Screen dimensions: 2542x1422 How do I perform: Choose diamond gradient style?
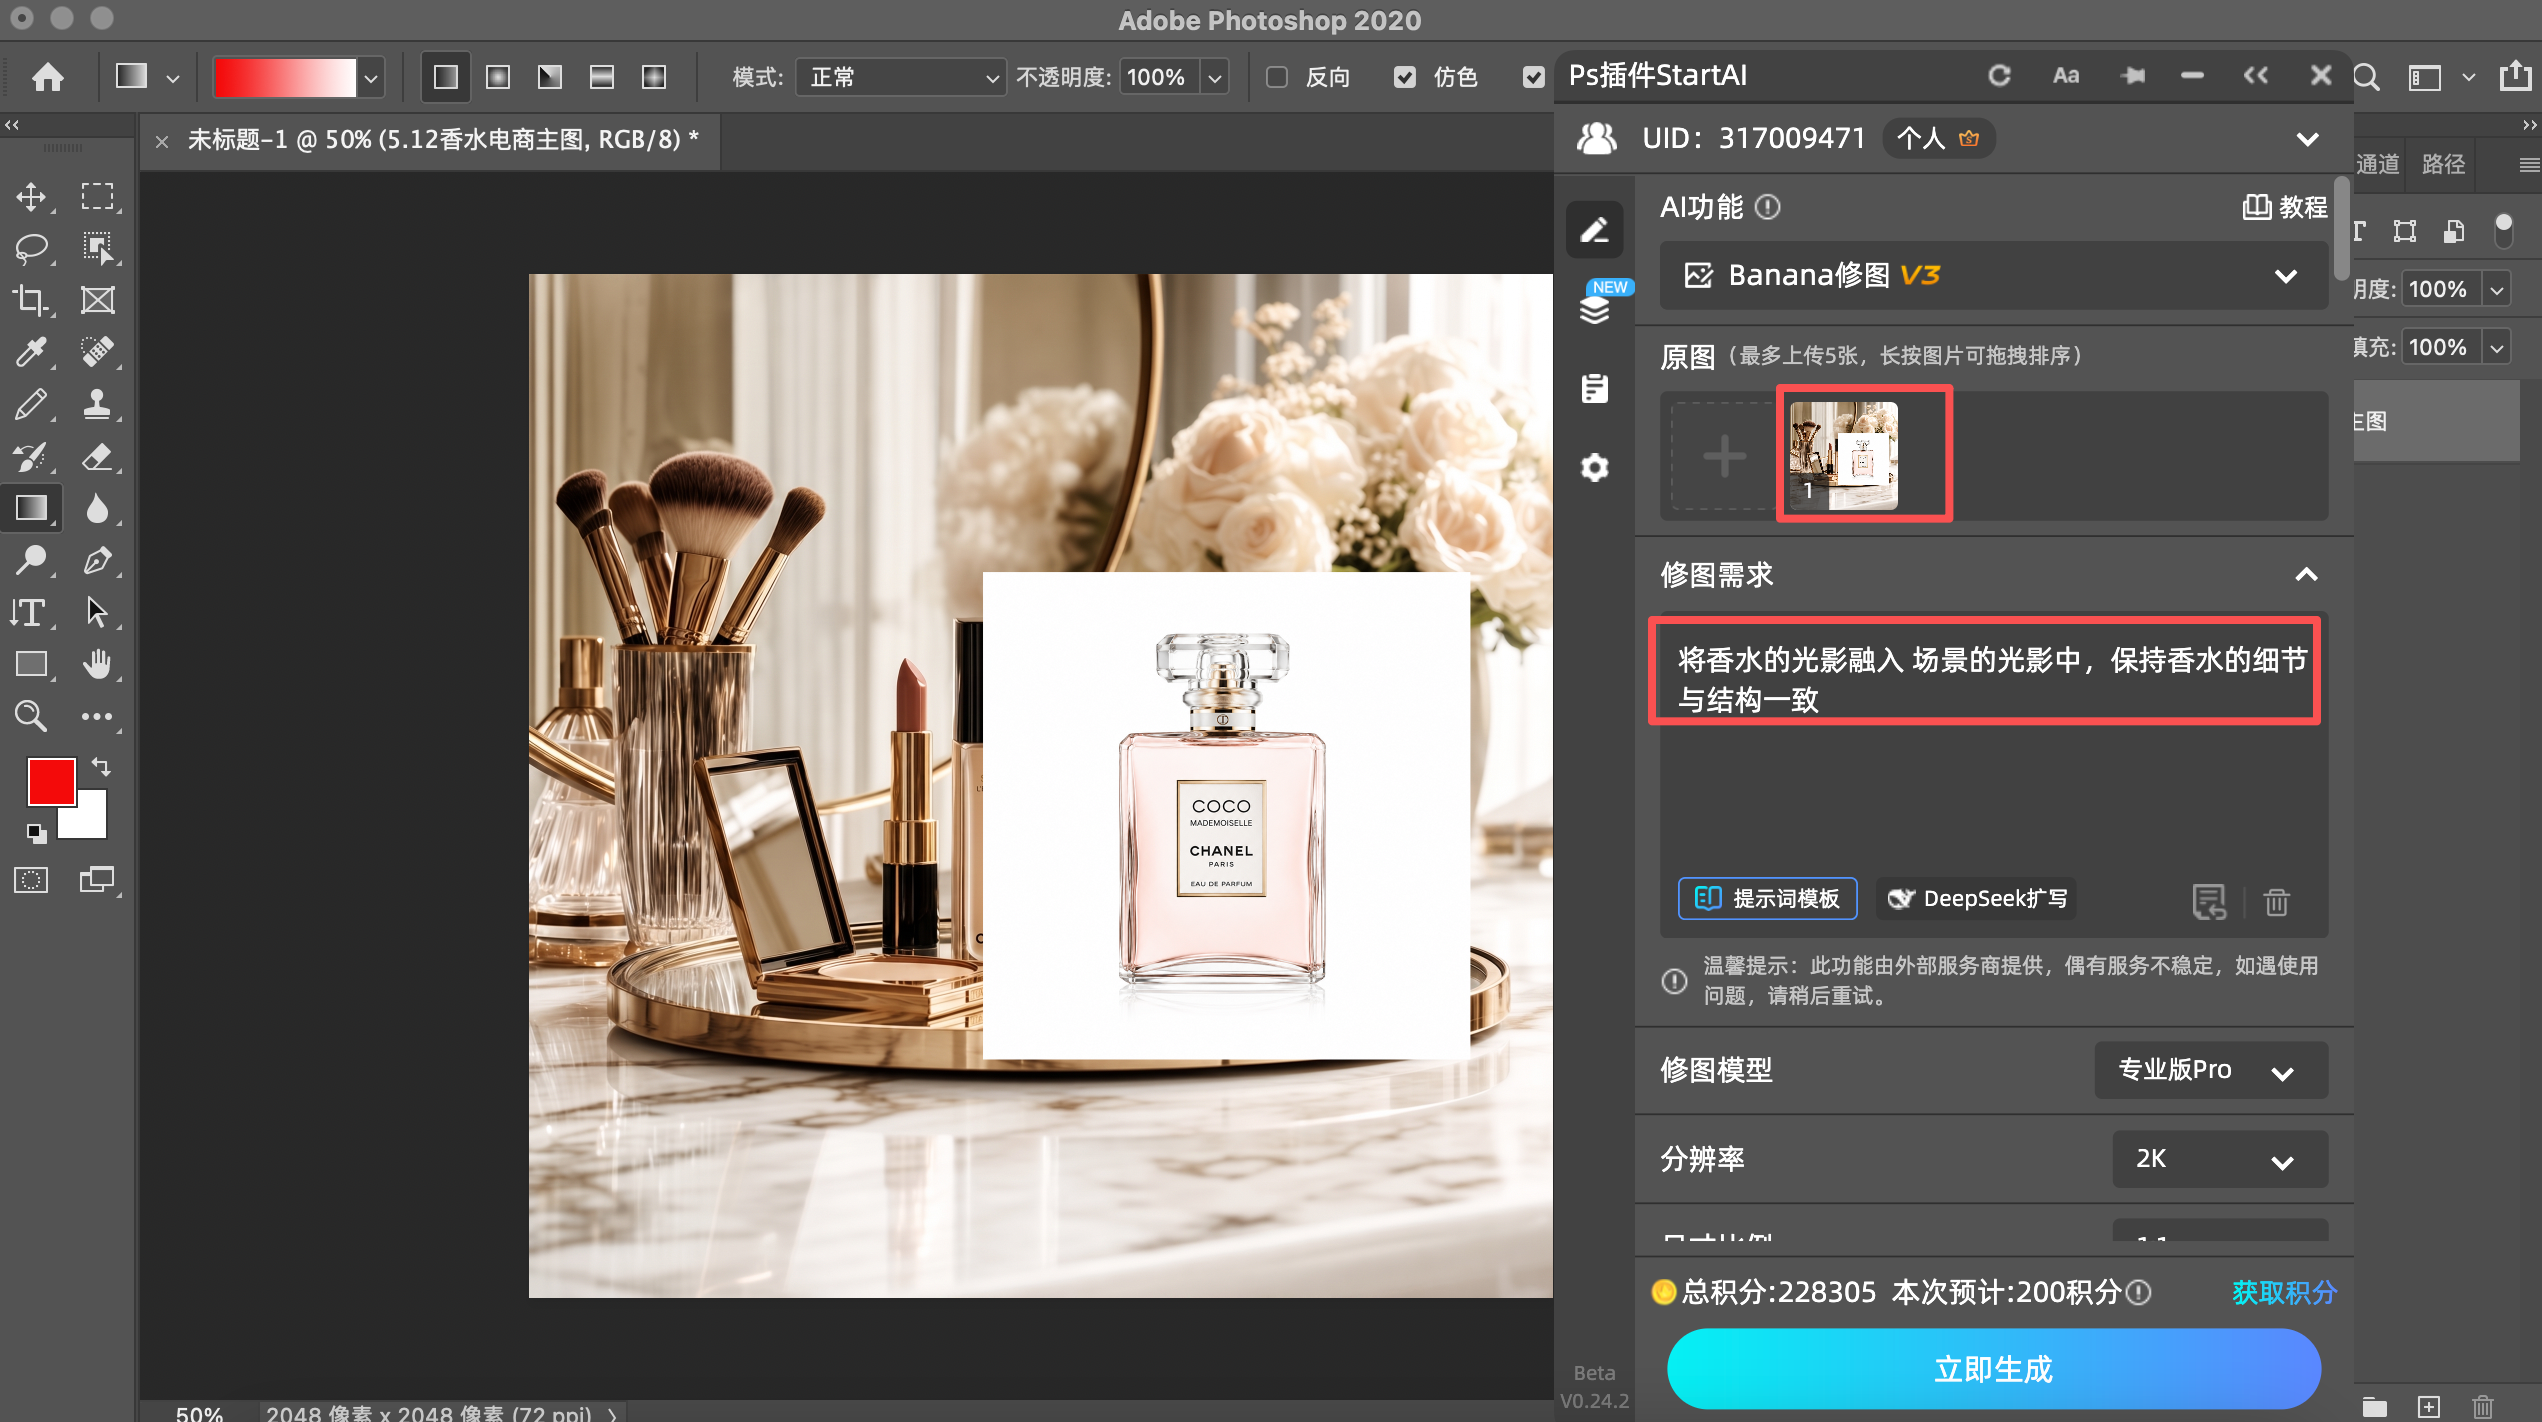click(654, 77)
